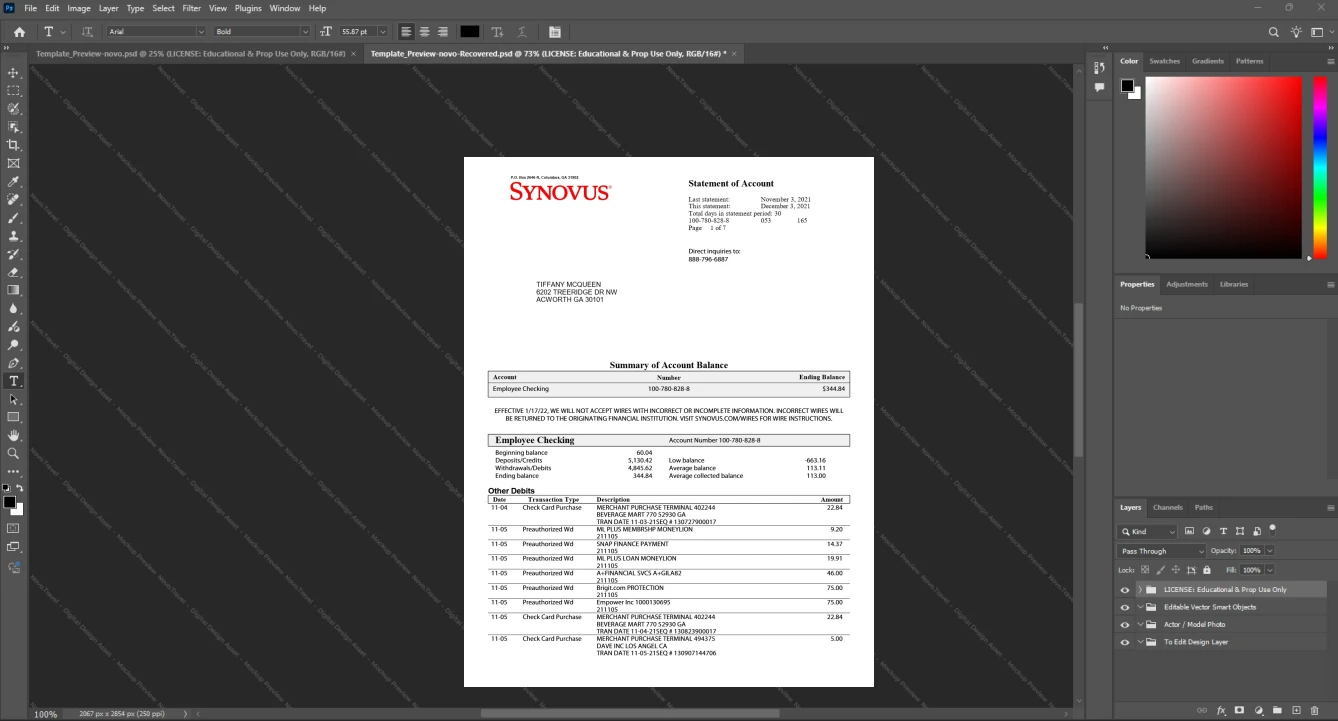Right align text button
The width and height of the screenshot is (1338, 721).
(x=442, y=32)
